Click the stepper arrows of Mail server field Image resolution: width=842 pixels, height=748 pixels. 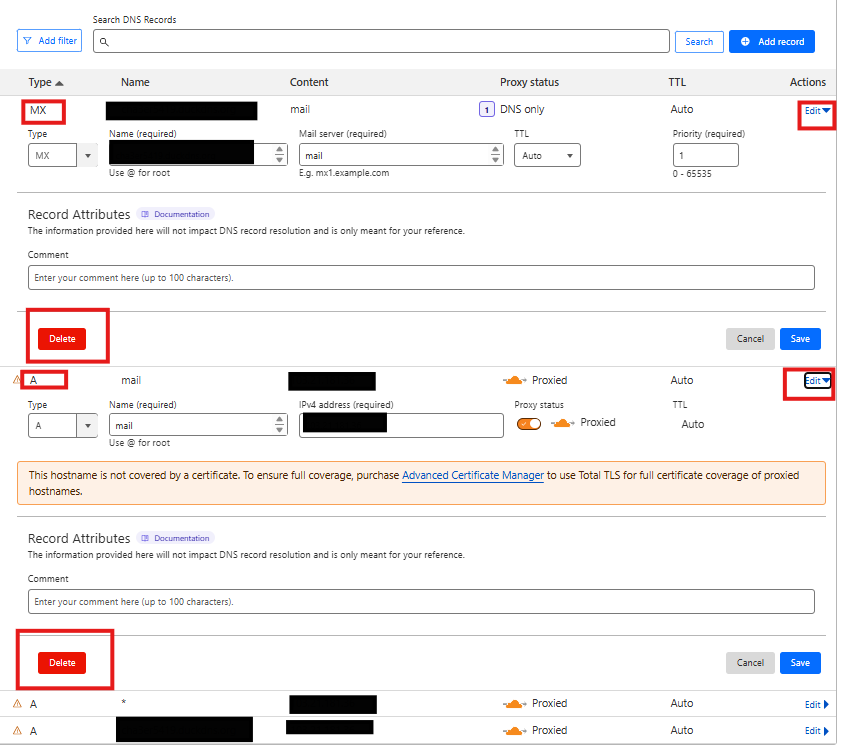pyautogui.click(x=495, y=155)
